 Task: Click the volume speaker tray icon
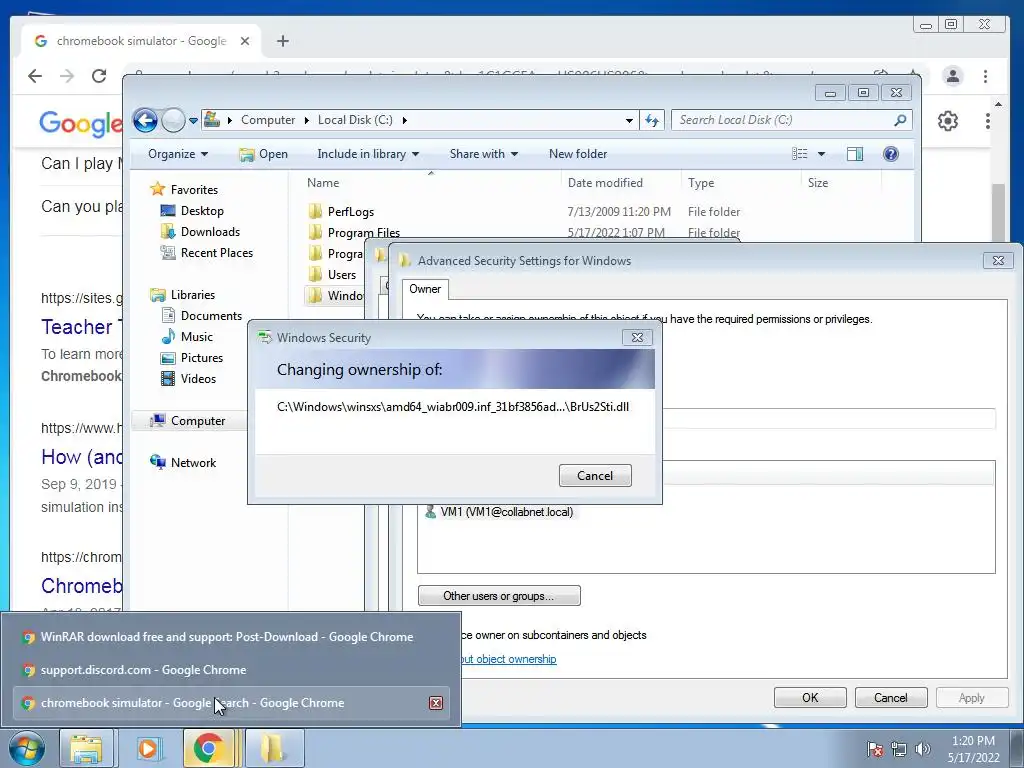coord(922,749)
